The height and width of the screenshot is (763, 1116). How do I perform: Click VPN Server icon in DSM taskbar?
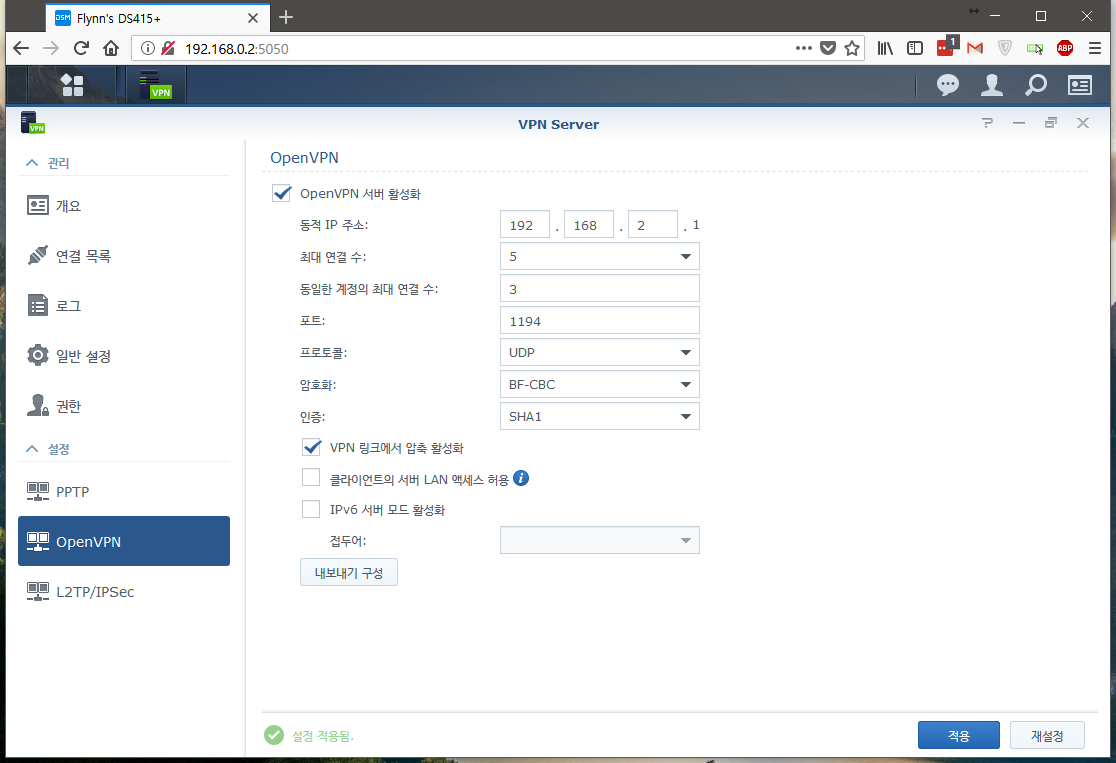click(156, 85)
